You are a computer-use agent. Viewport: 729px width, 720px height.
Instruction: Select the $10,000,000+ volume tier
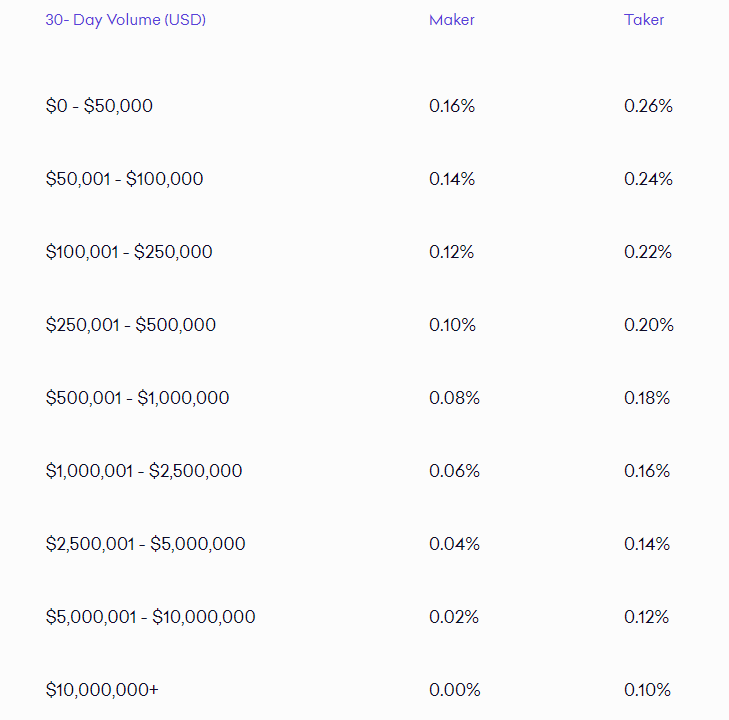(102, 690)
